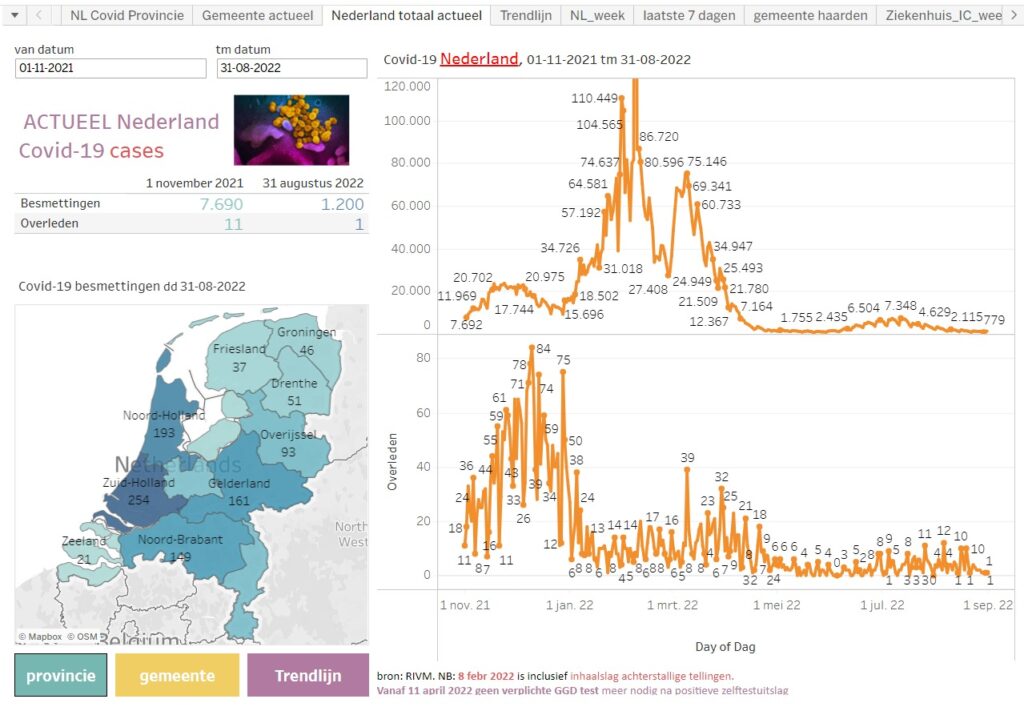Click the tm datum input field
The image size is (1024, 707).
(x=291, y=68)
